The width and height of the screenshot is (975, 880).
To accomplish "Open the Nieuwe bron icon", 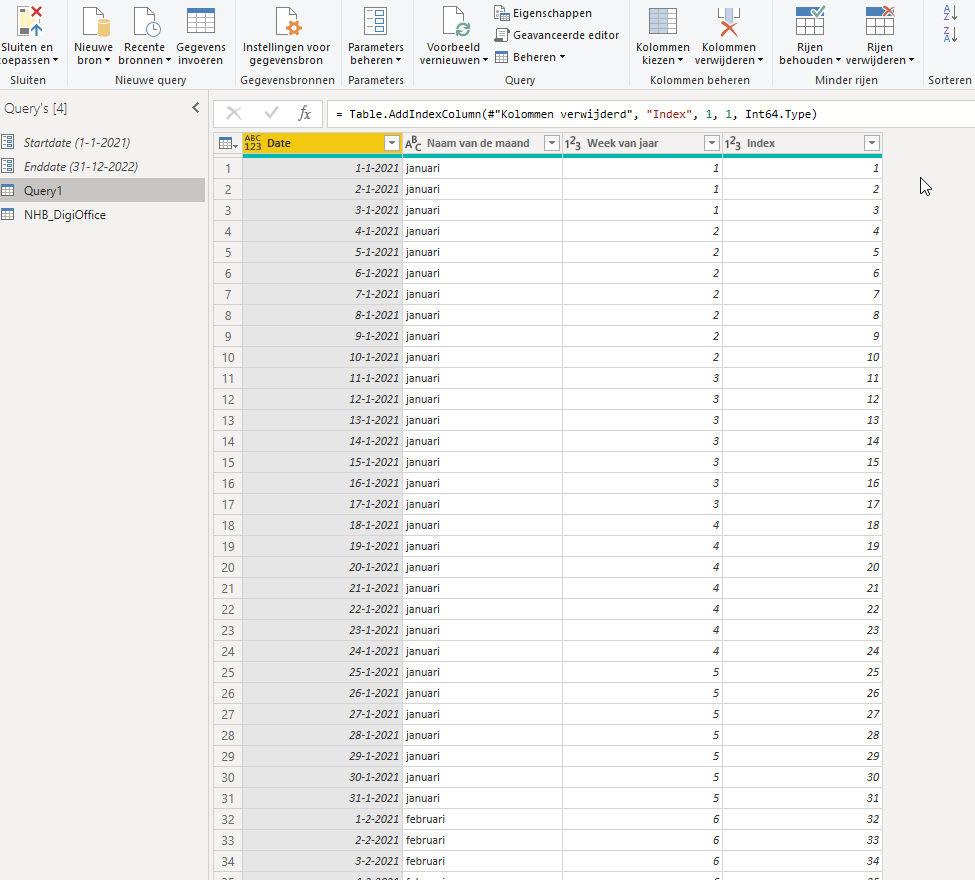I will tap(96, 21).
